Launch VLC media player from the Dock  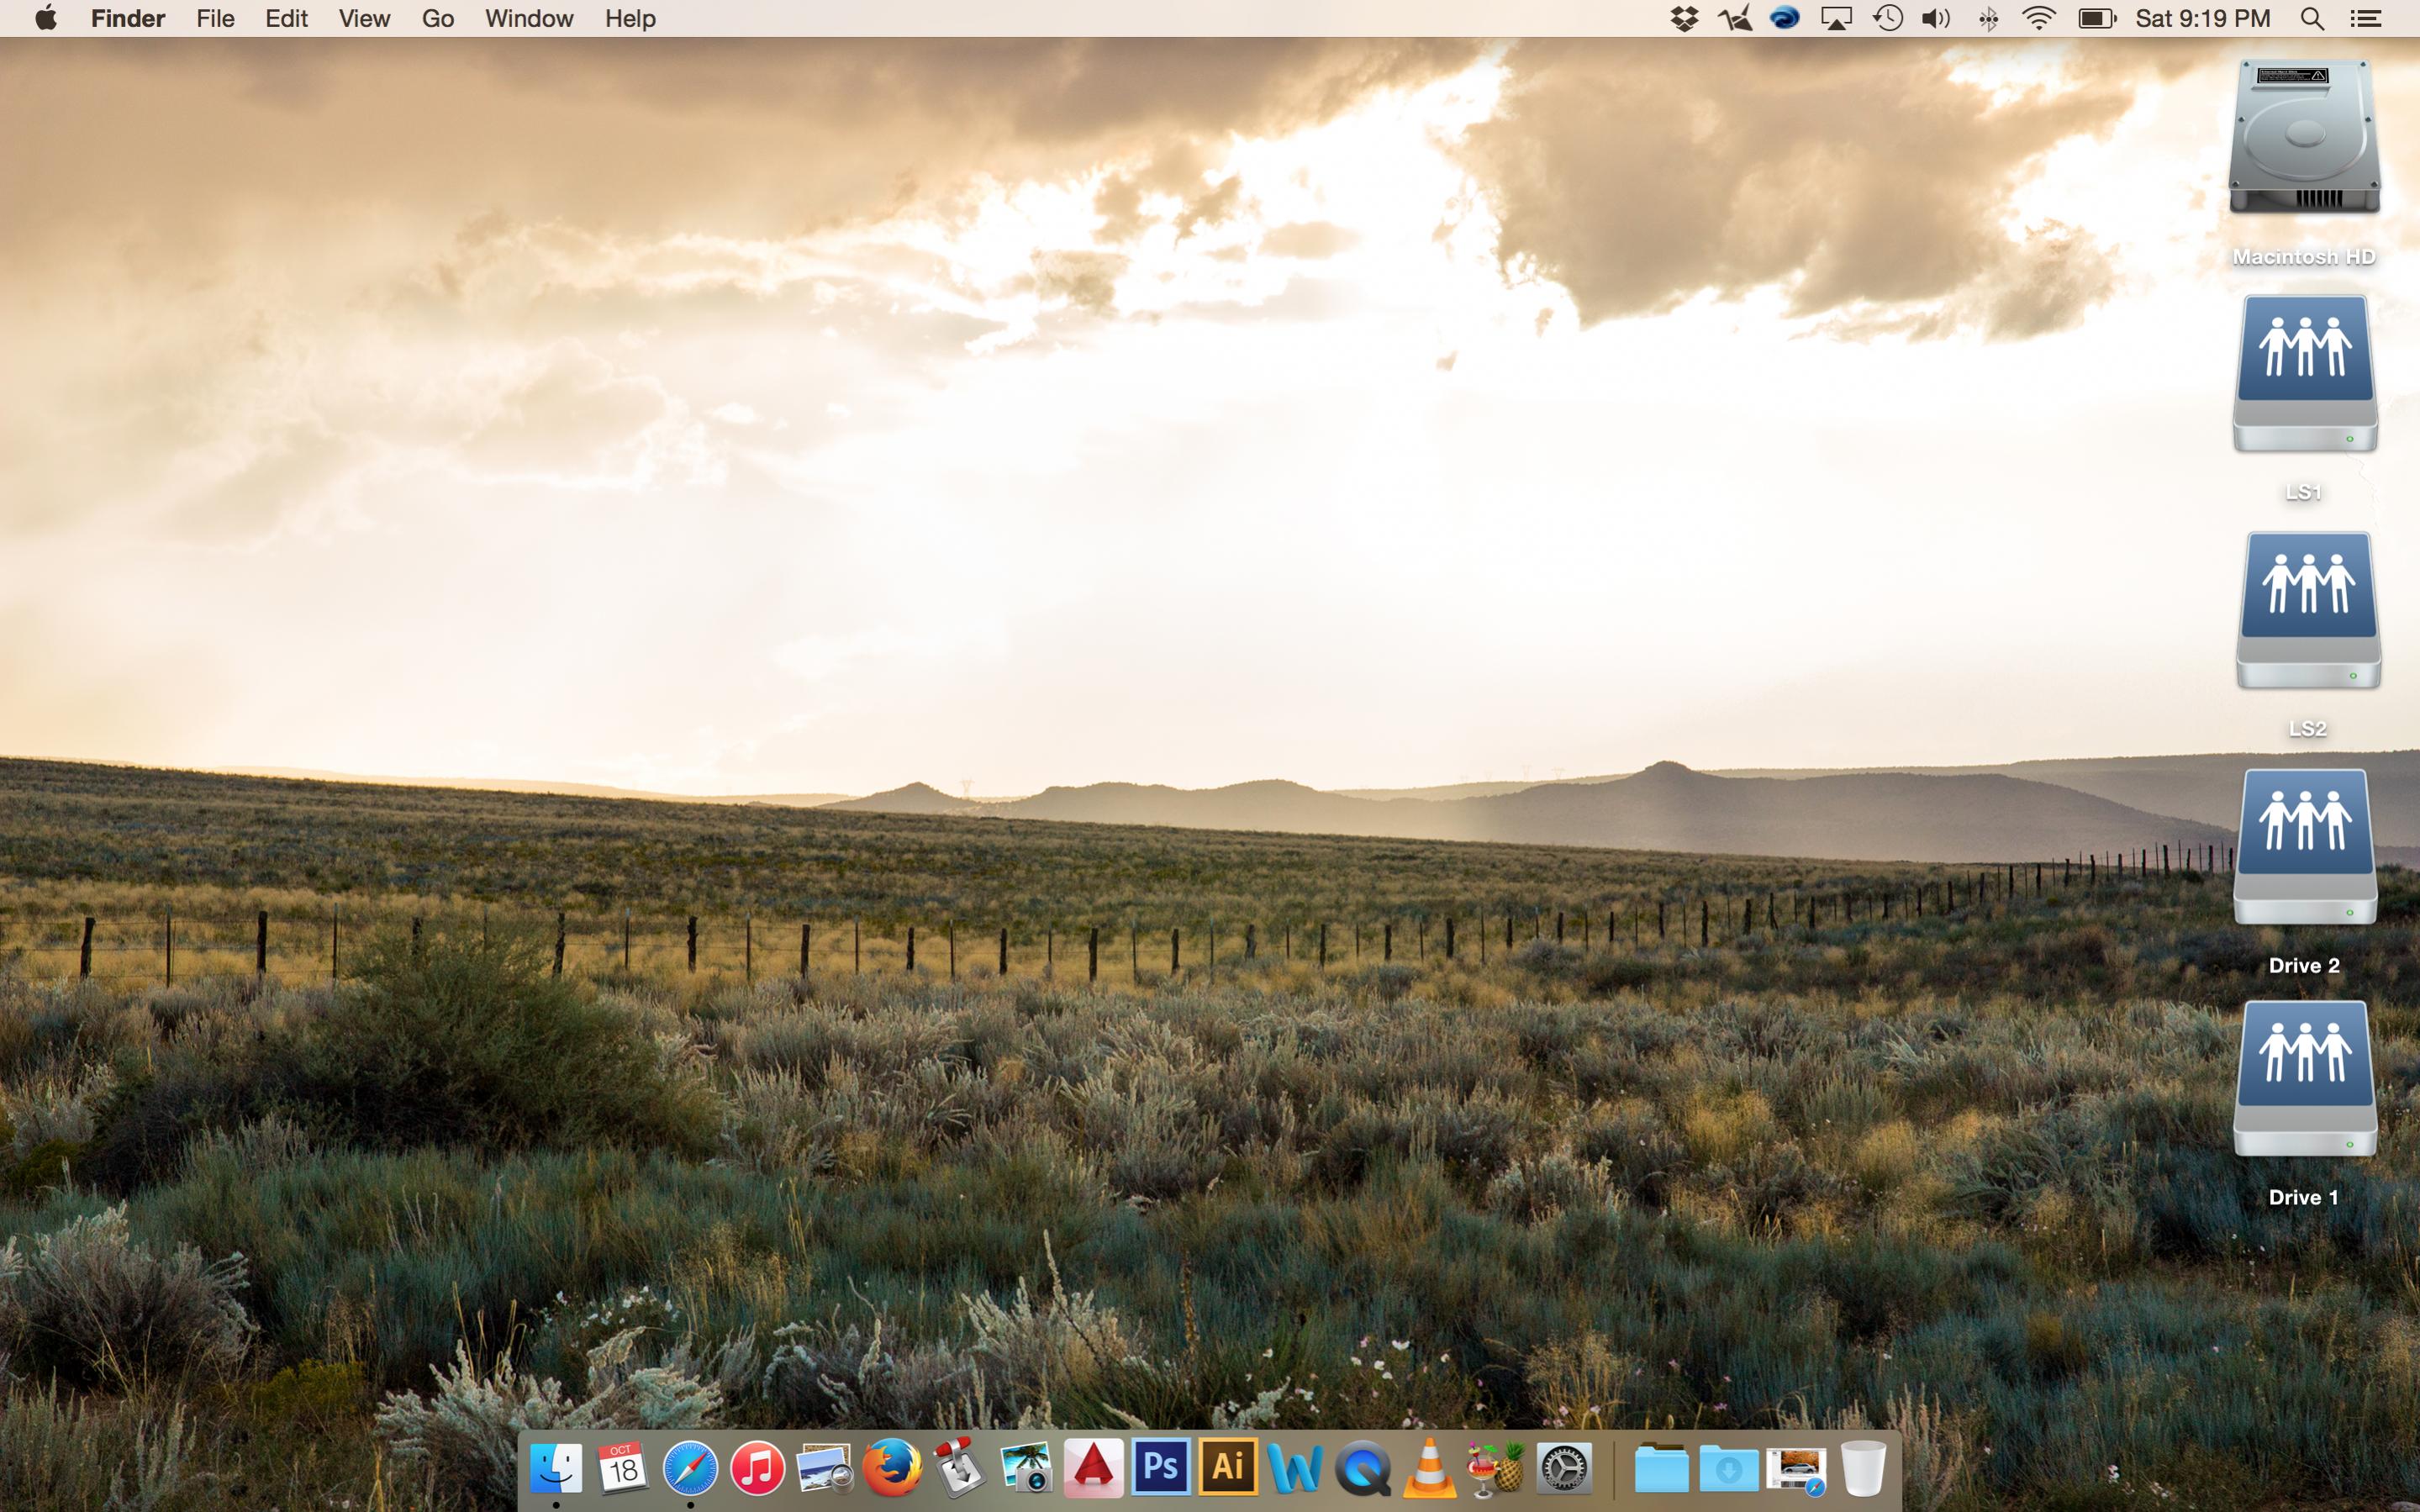(1430, 1468)
